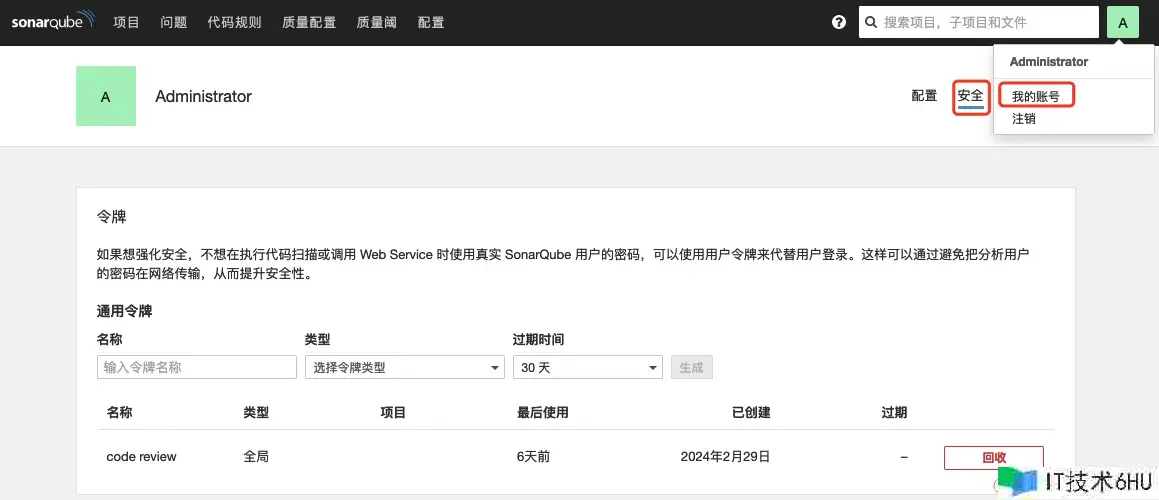Open 配置 in top navigation bar
The height and width of the screenshot is (500, 1159).
(431, 22)
